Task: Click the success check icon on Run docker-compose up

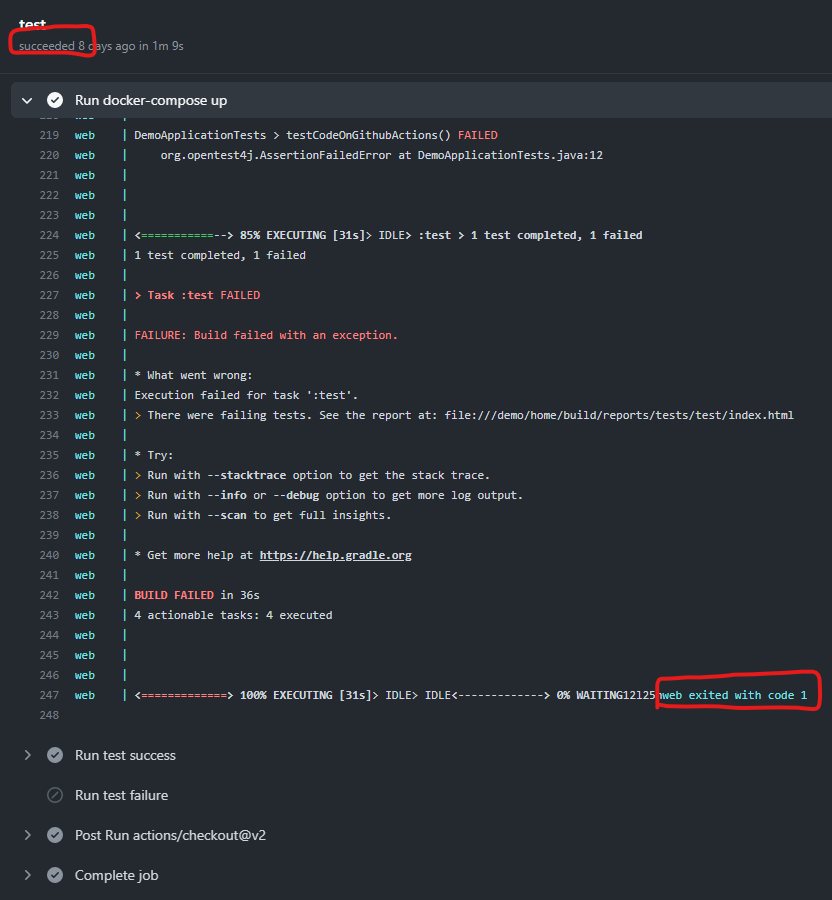Action: [x=55, y=100]
